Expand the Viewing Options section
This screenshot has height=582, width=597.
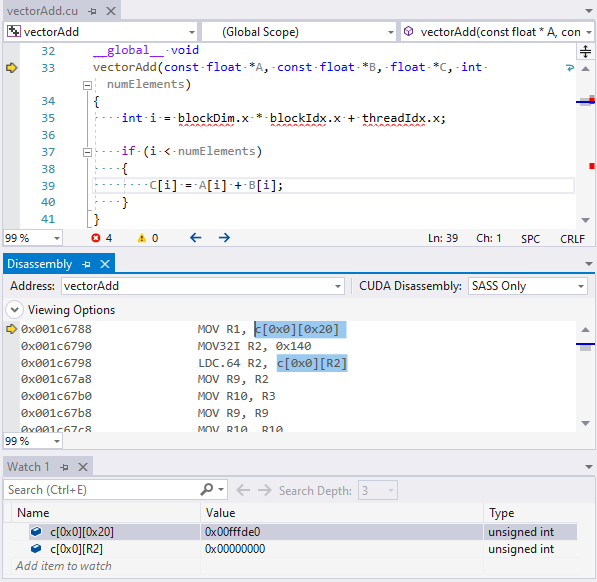click(x=15, y=310)
